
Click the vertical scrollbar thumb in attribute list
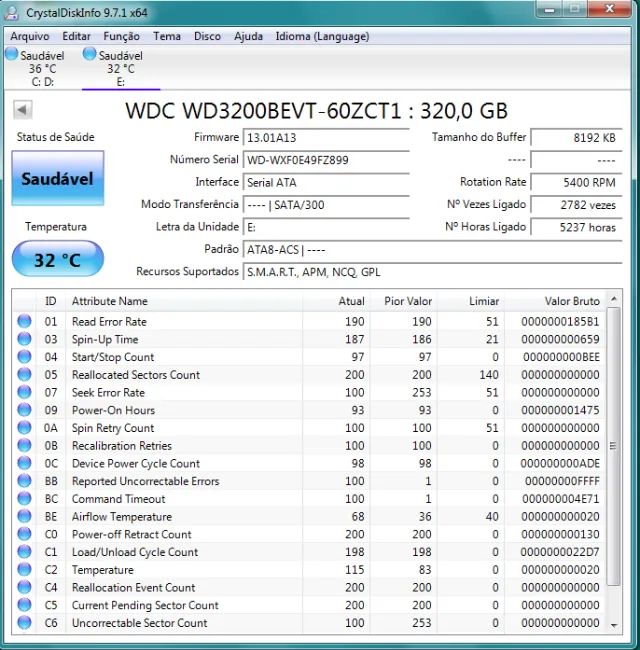pyautogui.click(x=614, y=446)
